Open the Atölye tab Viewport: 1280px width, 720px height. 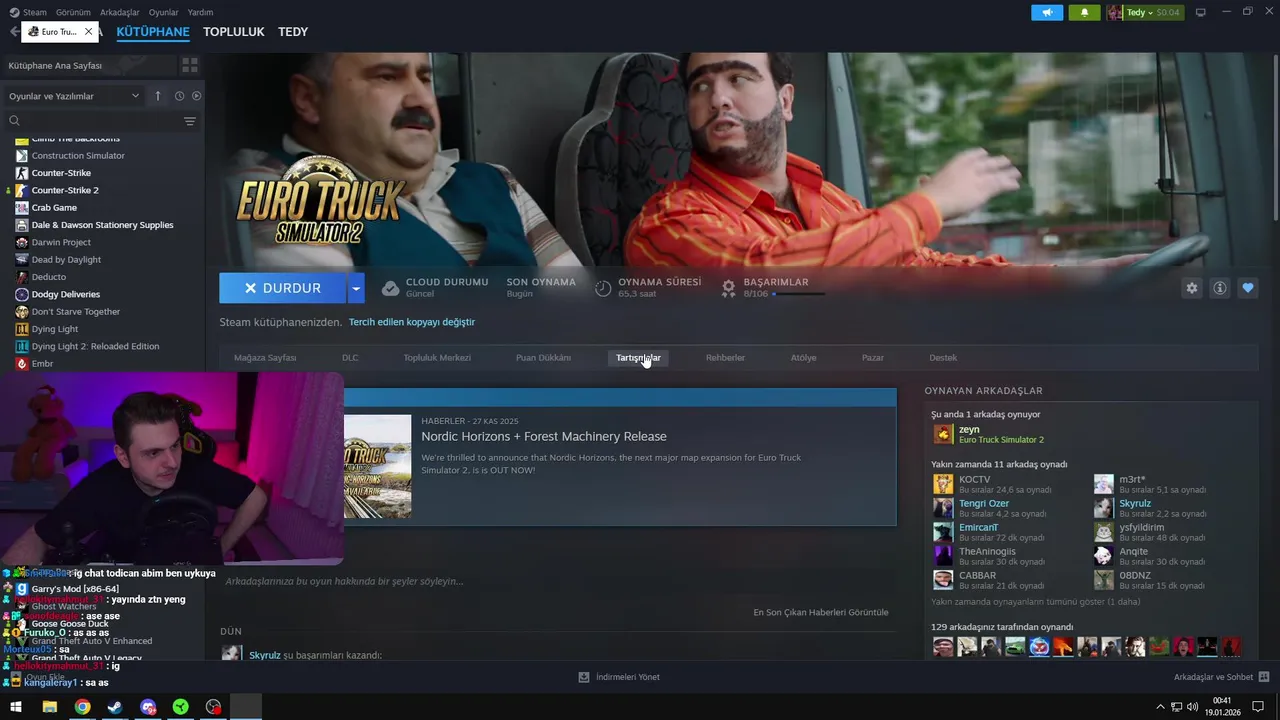(804, 358)
